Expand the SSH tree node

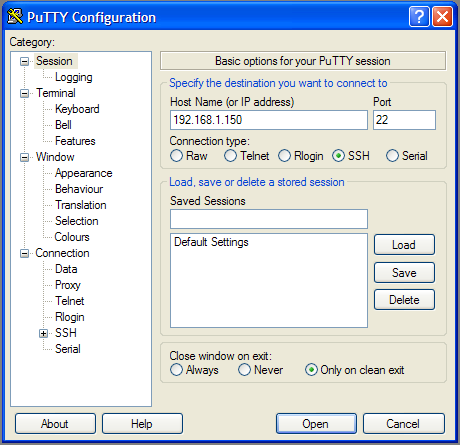43,333
